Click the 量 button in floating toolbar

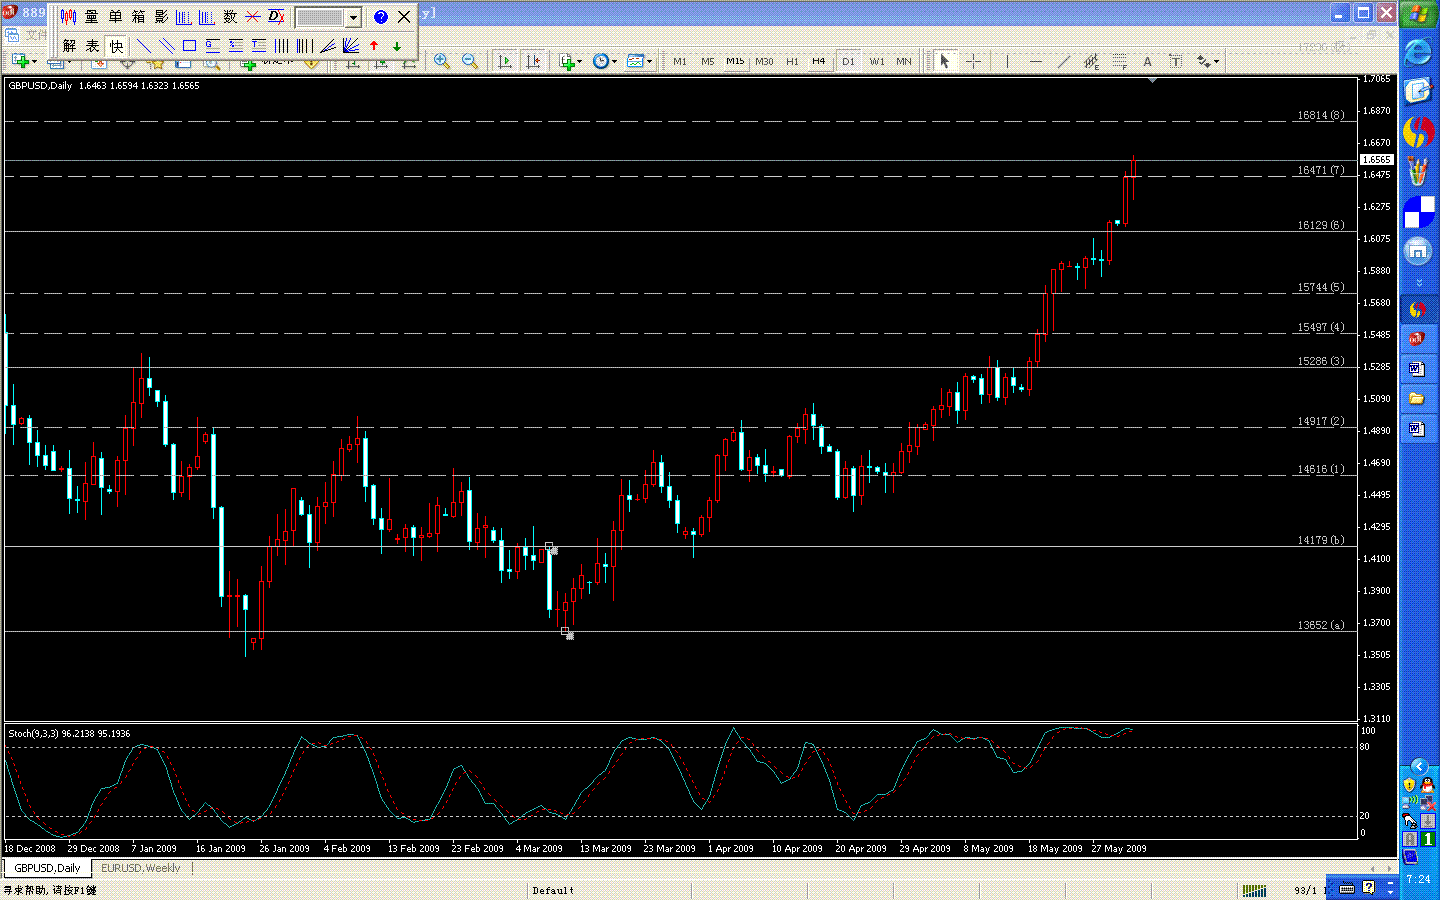91,17
